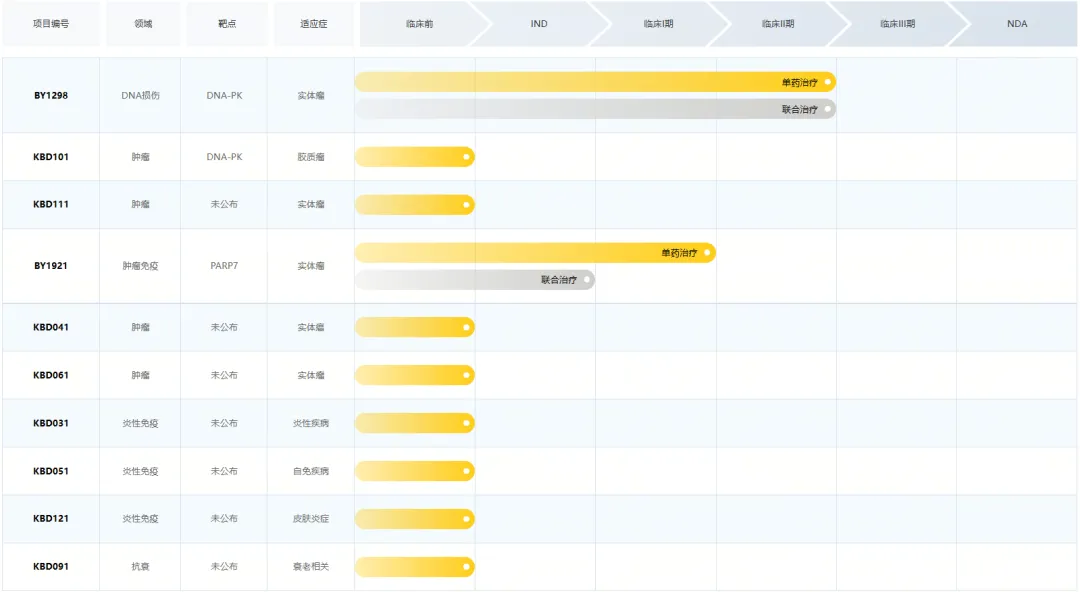Open project KBD091 in the last row

(x=50, y=567)
